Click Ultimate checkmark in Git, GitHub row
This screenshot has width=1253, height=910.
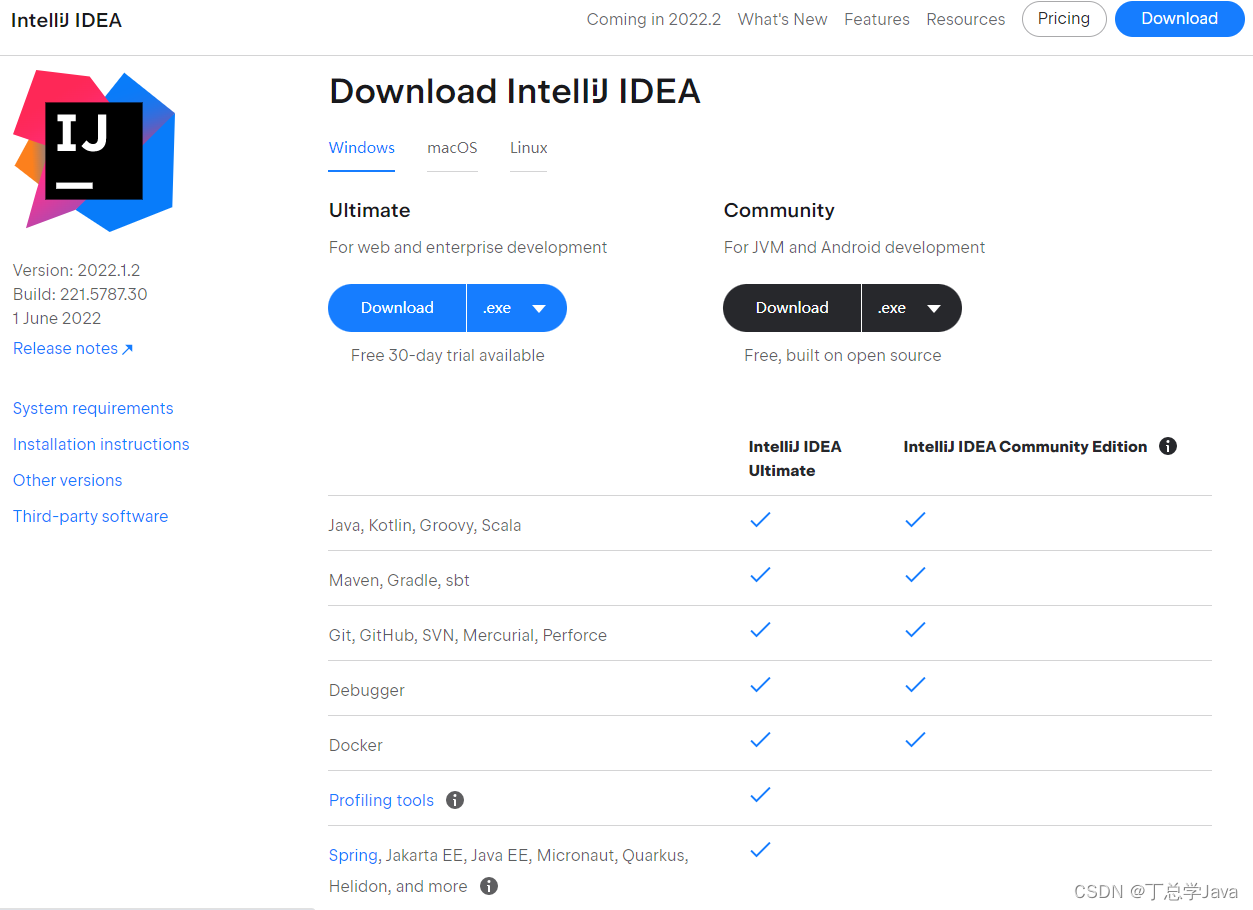pos(761,630)
